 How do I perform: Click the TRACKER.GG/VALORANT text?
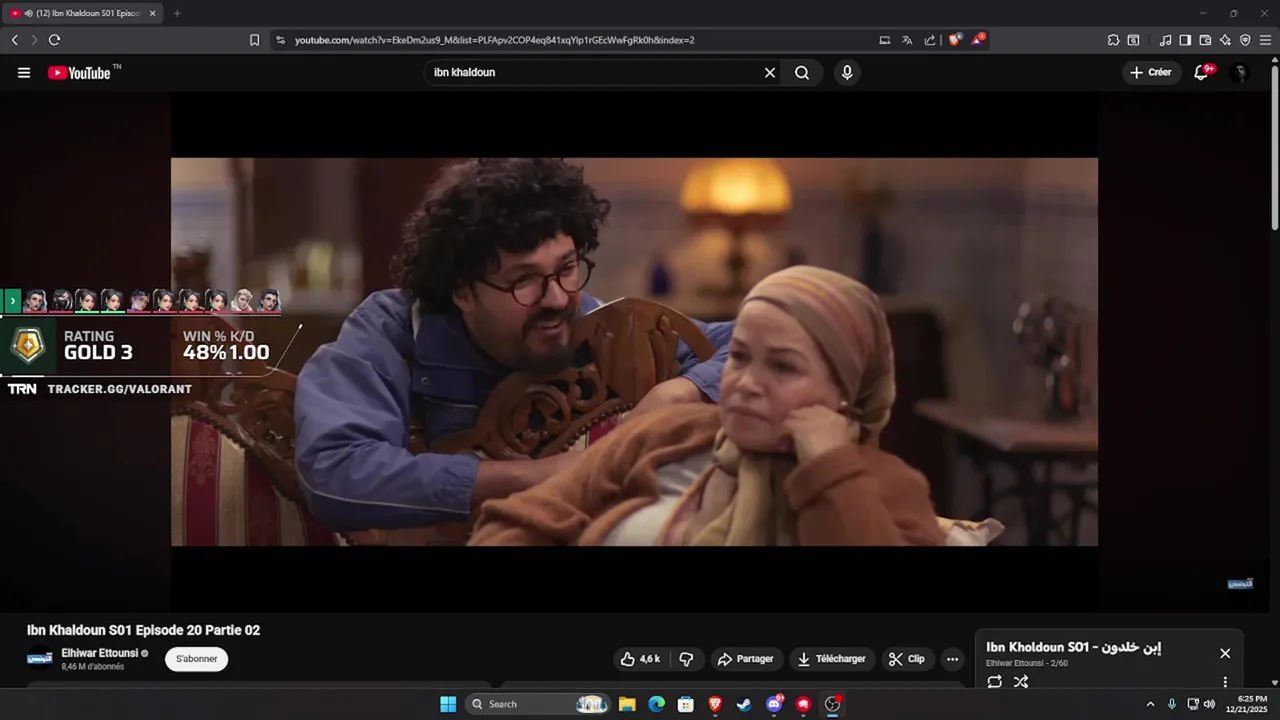pyautogui.click(x=120, y=389)
